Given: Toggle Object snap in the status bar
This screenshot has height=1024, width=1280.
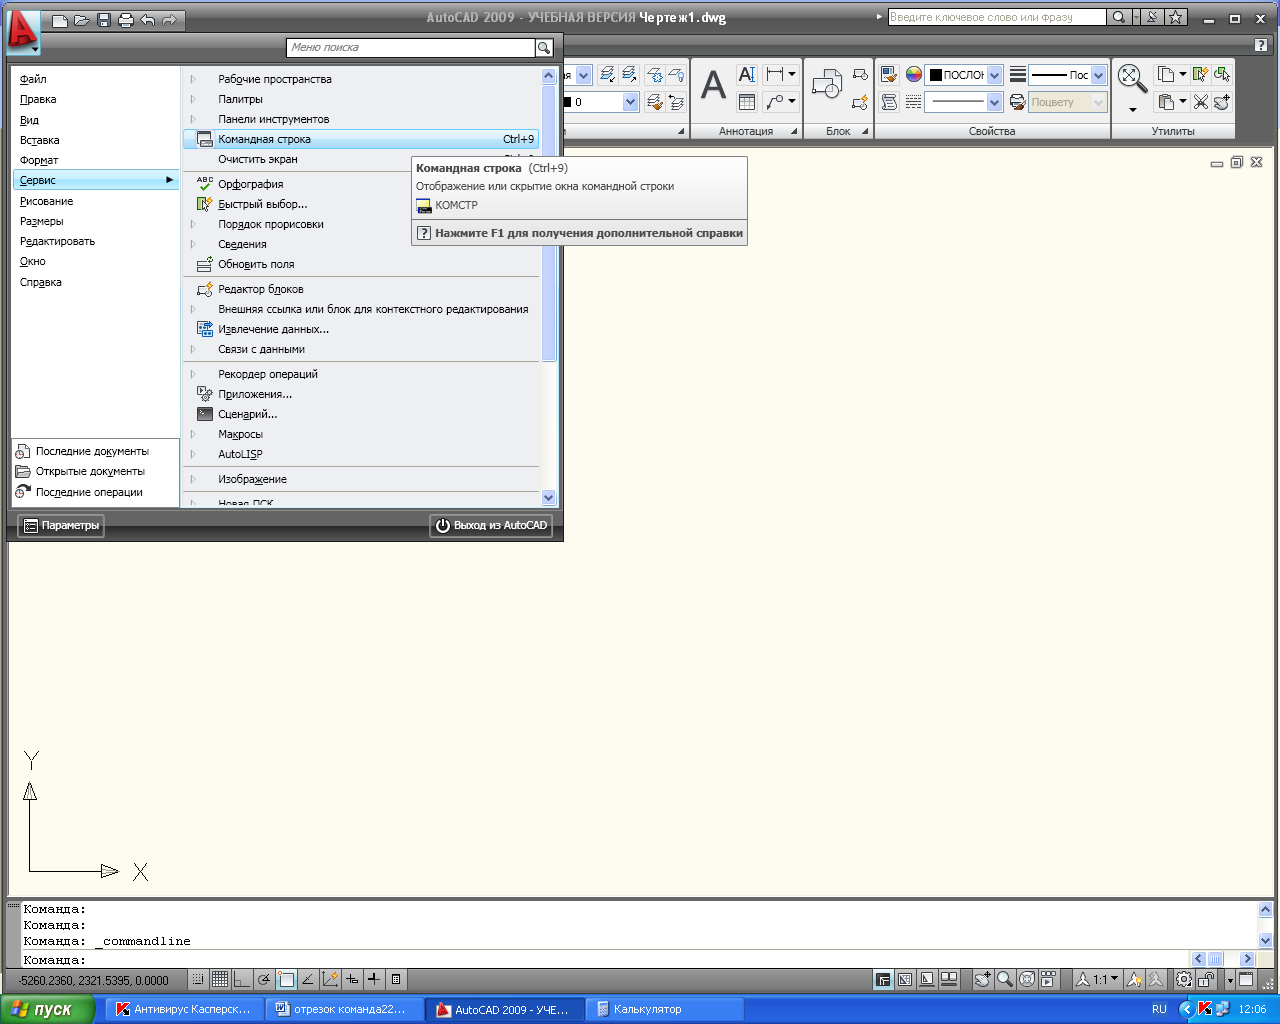Looking at the screenshot, I should (x=286, y=980).
